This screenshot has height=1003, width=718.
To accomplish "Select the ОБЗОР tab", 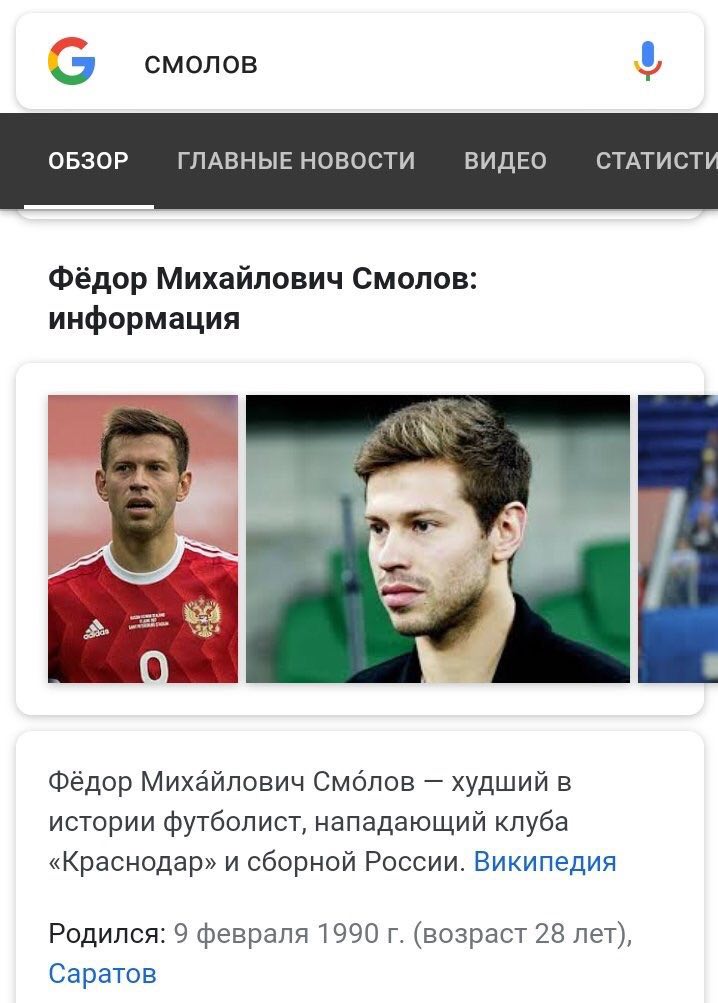I will coord(88,161).
